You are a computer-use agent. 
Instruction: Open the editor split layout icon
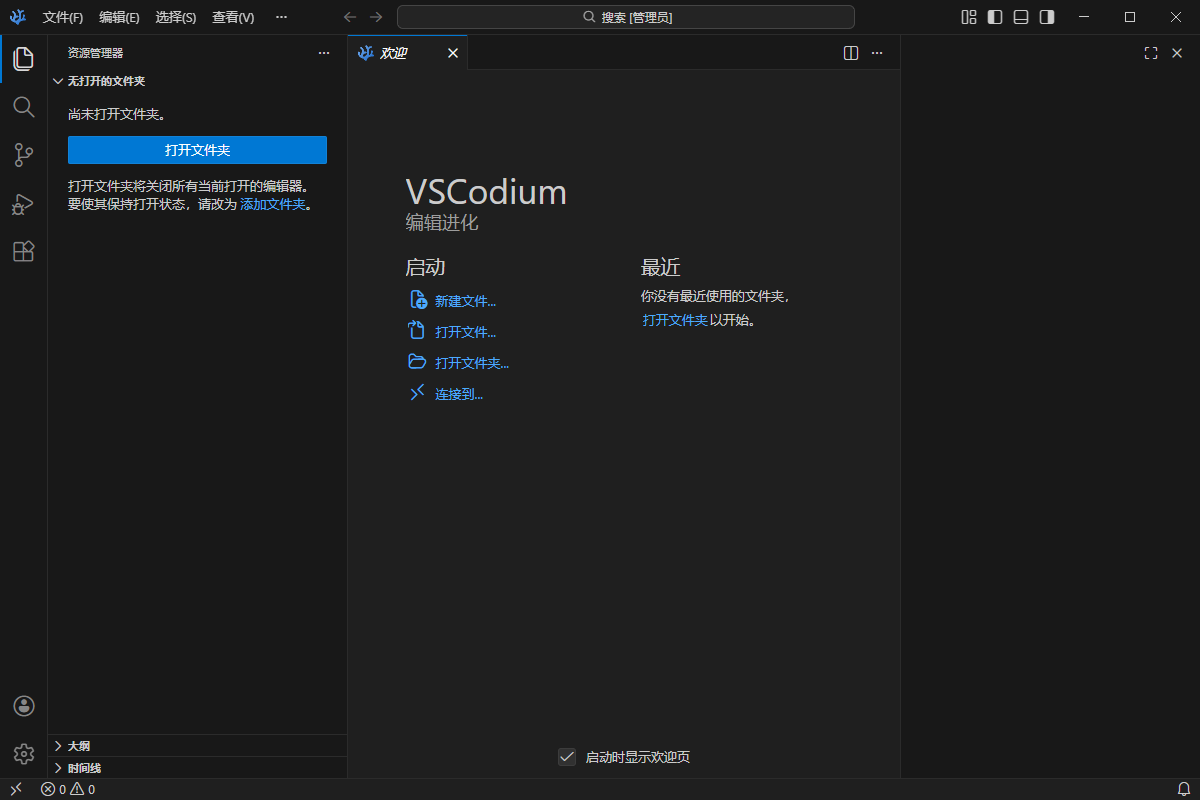850,53
